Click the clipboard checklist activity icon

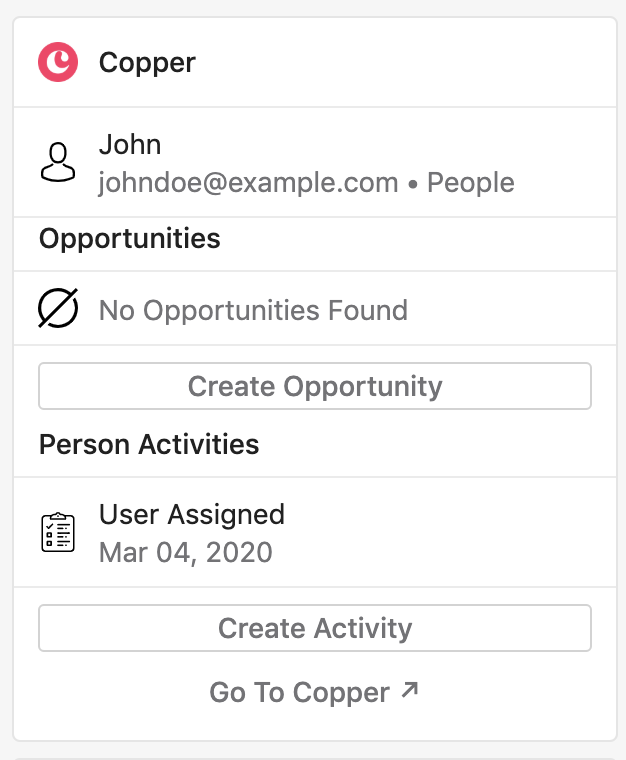coord(58,532)
